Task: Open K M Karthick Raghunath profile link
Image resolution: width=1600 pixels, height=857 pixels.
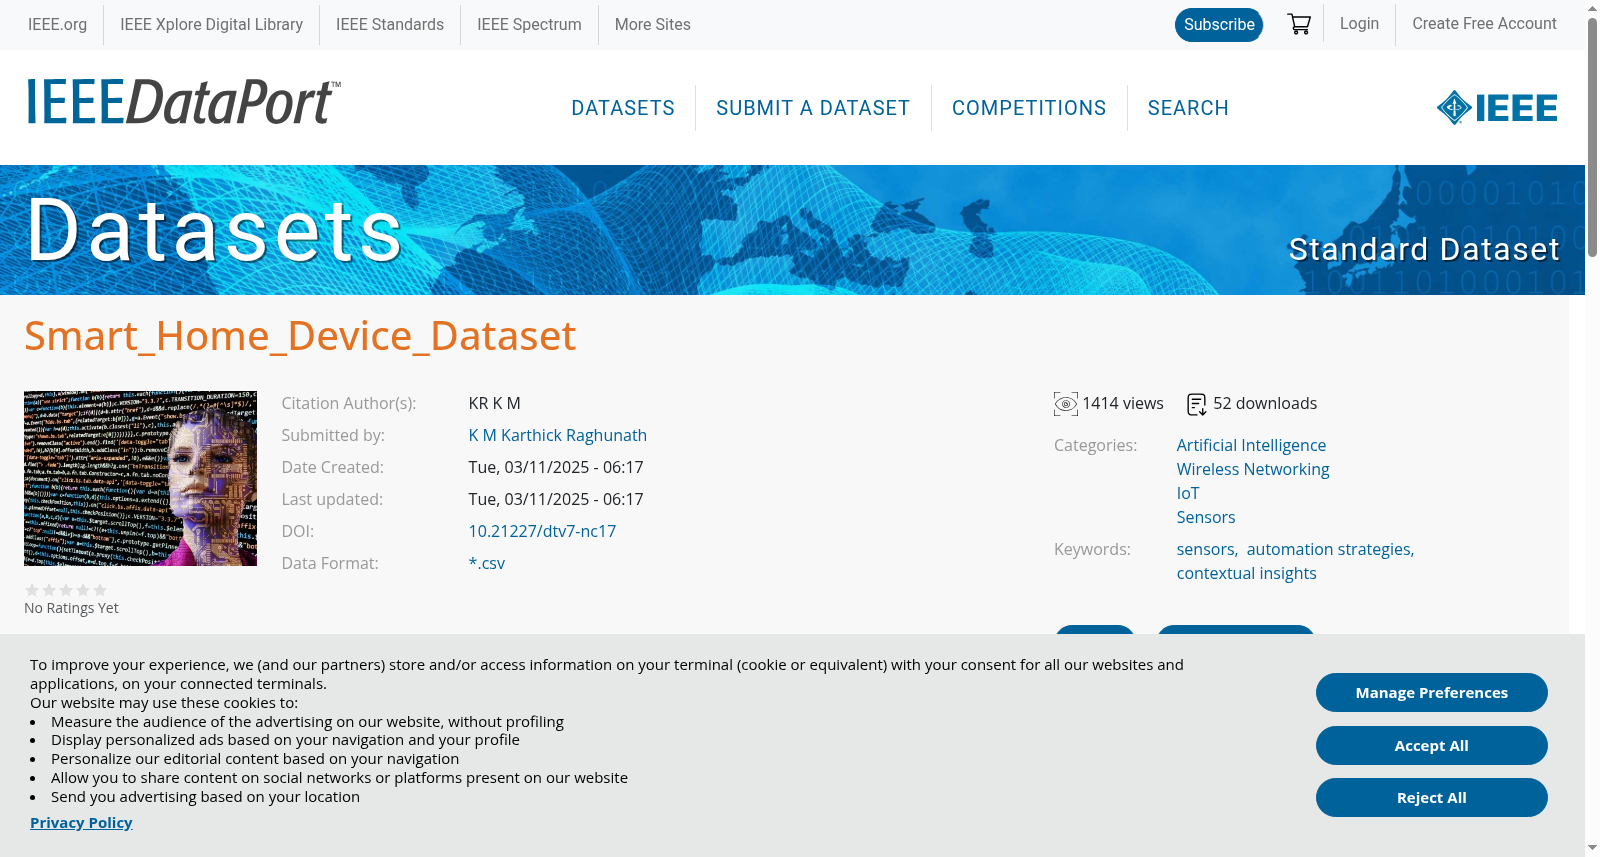Action: [x=558, y=435]
